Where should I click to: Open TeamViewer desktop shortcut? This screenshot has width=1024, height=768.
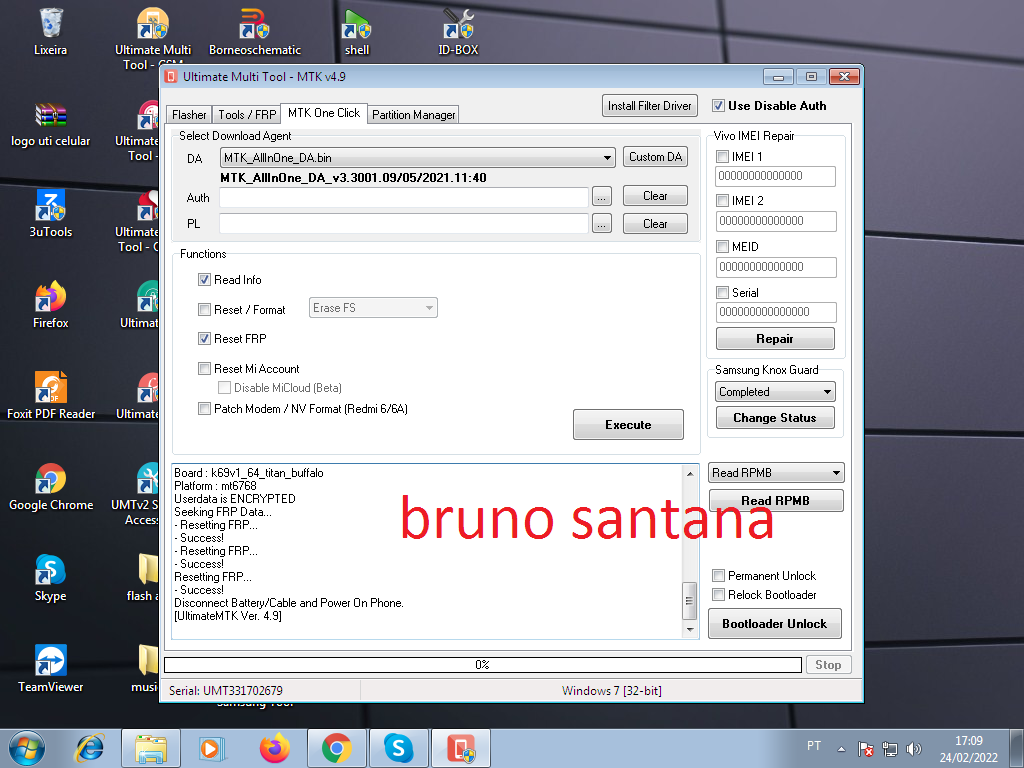(x=50, y=669)
